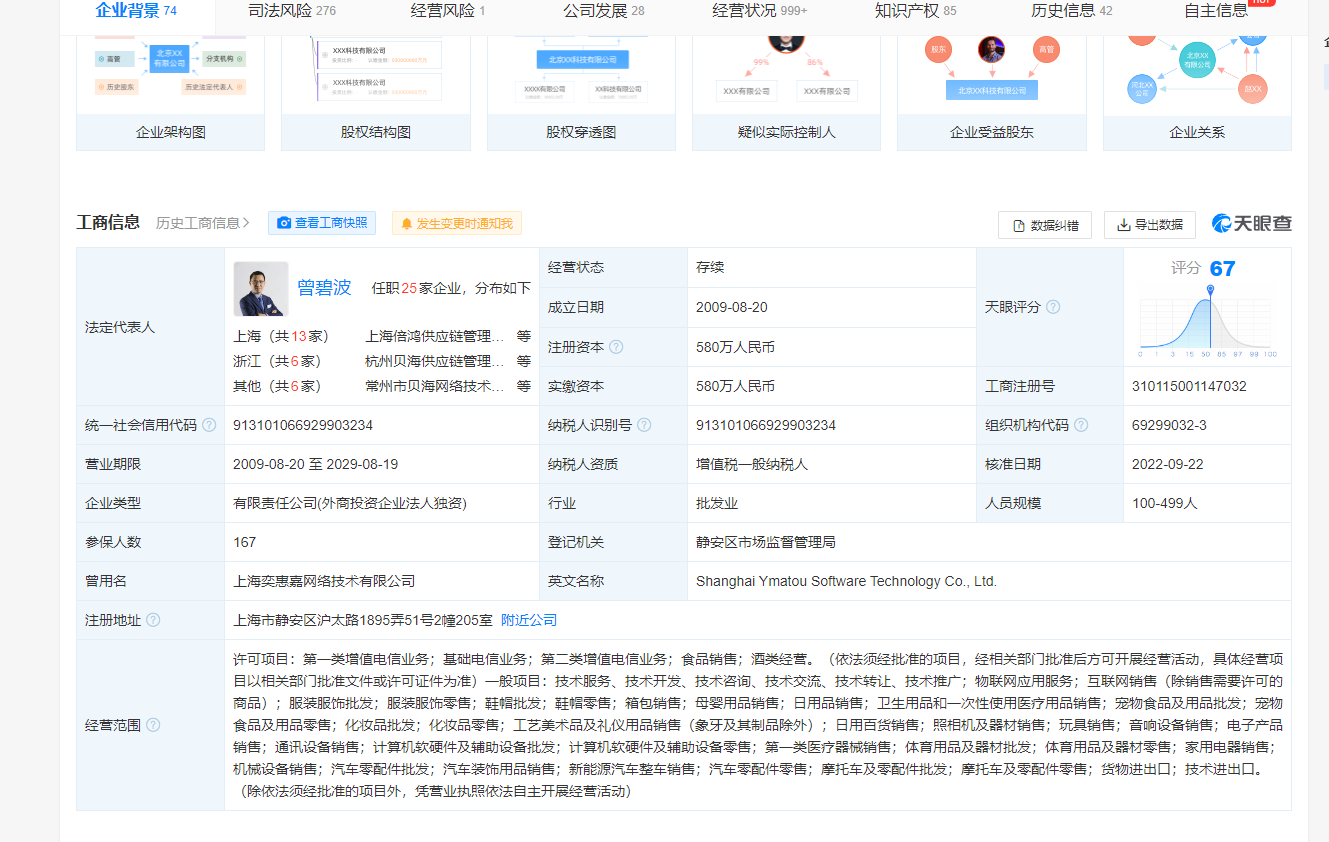Expand the 上海 companies list via 等

(523, 336)
